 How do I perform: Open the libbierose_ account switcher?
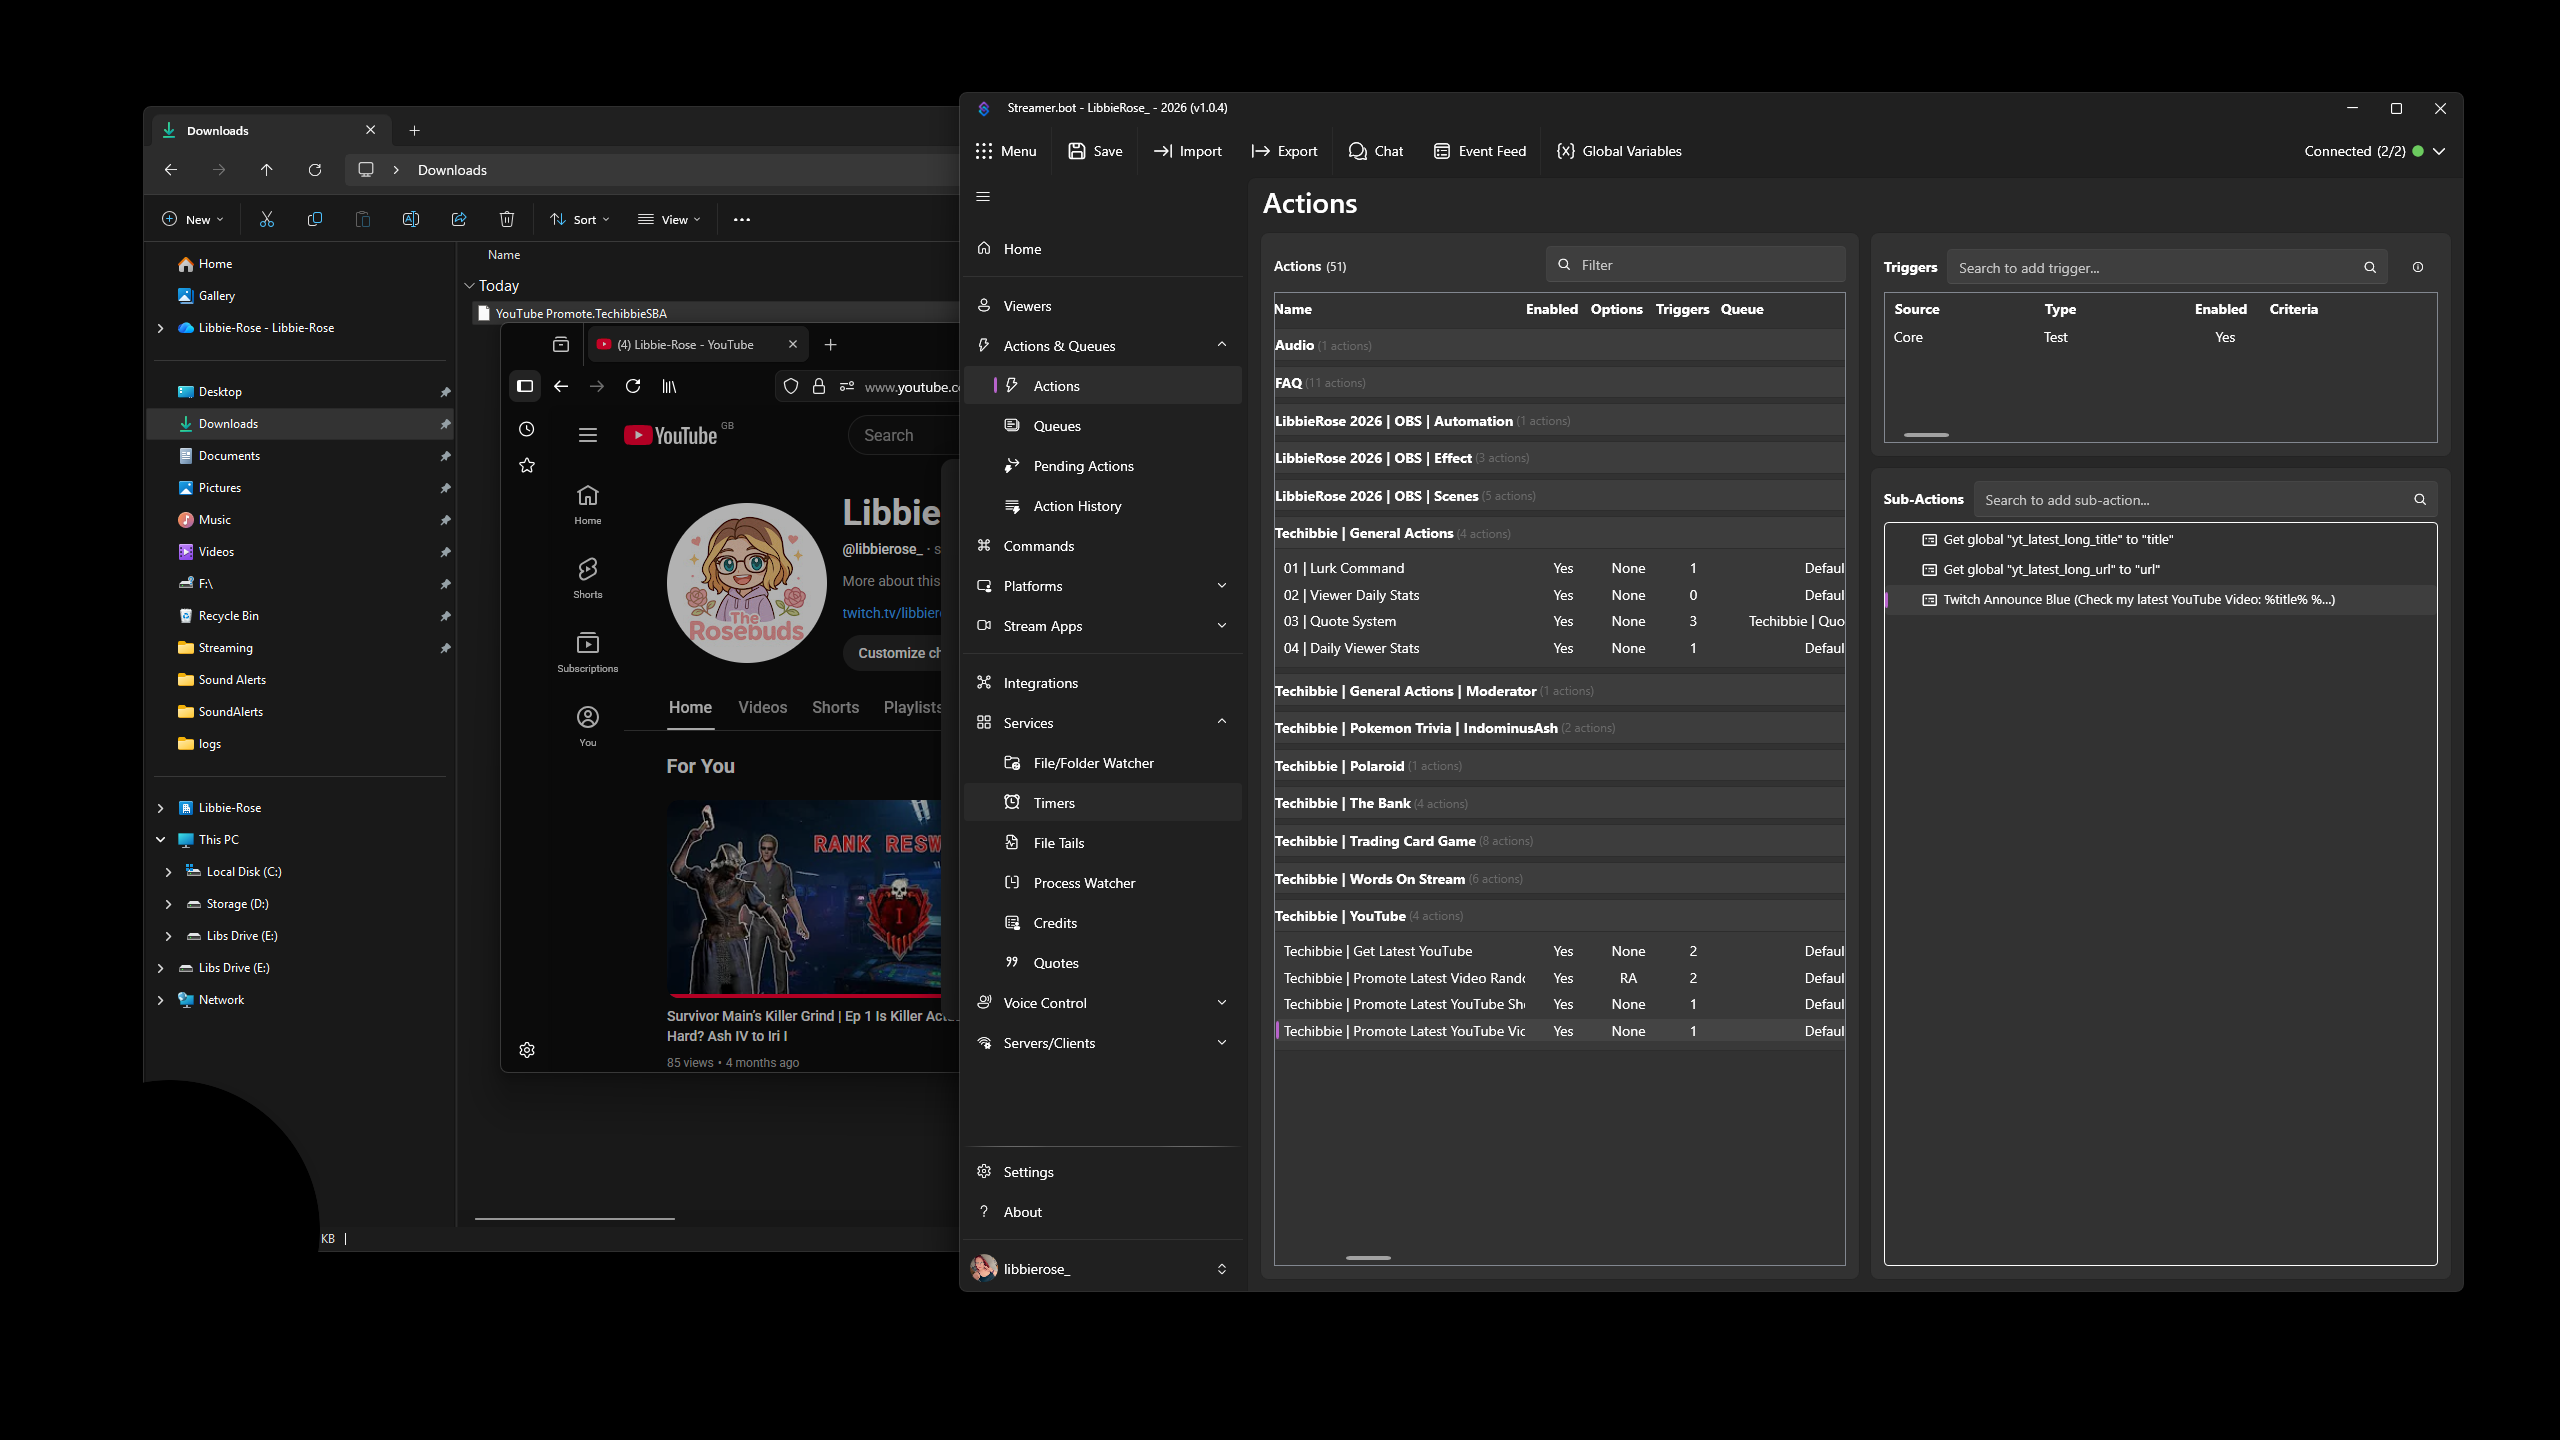1103,1269
